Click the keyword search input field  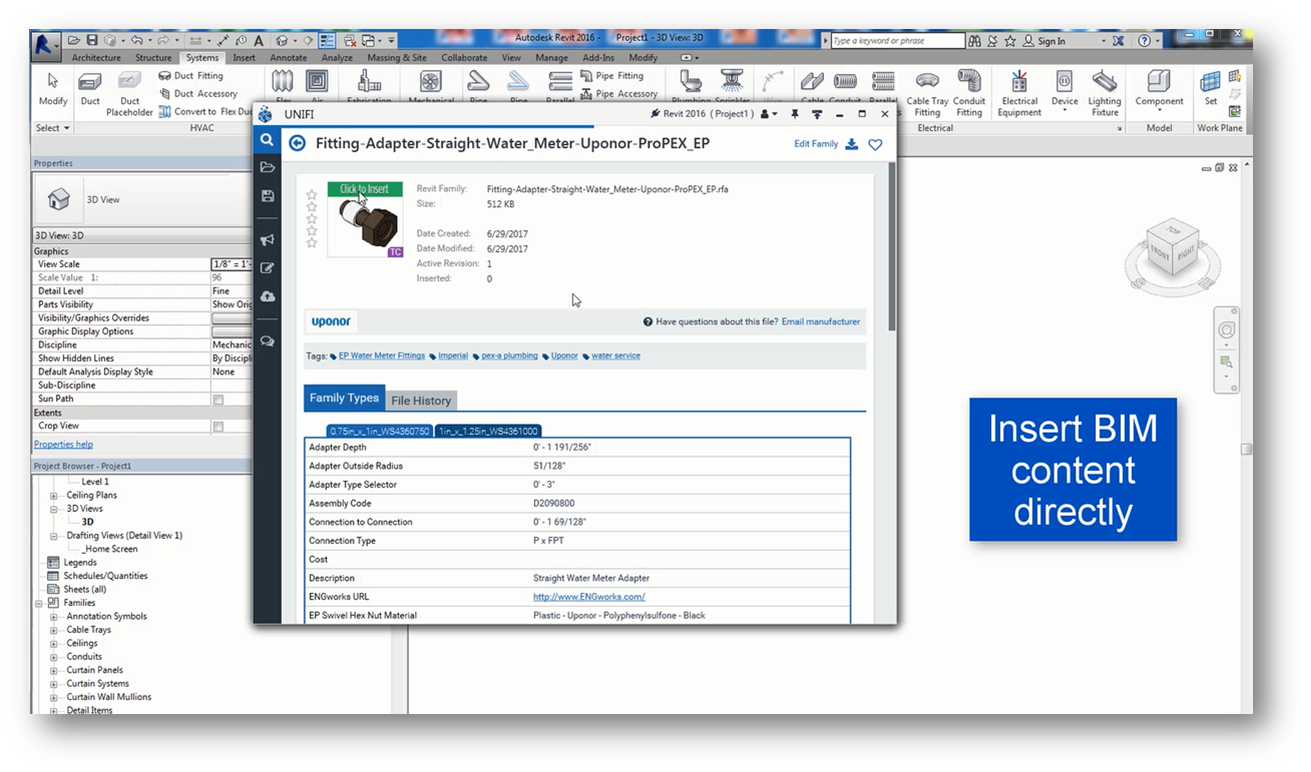coord(897,41)
